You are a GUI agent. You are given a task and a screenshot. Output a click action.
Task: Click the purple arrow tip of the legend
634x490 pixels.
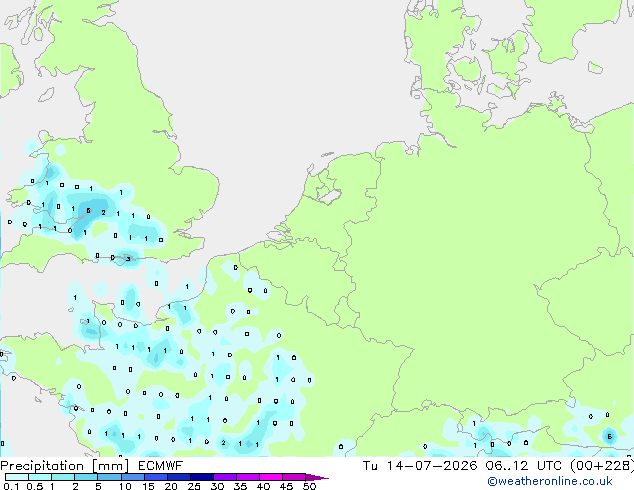[x=316, y=477]
